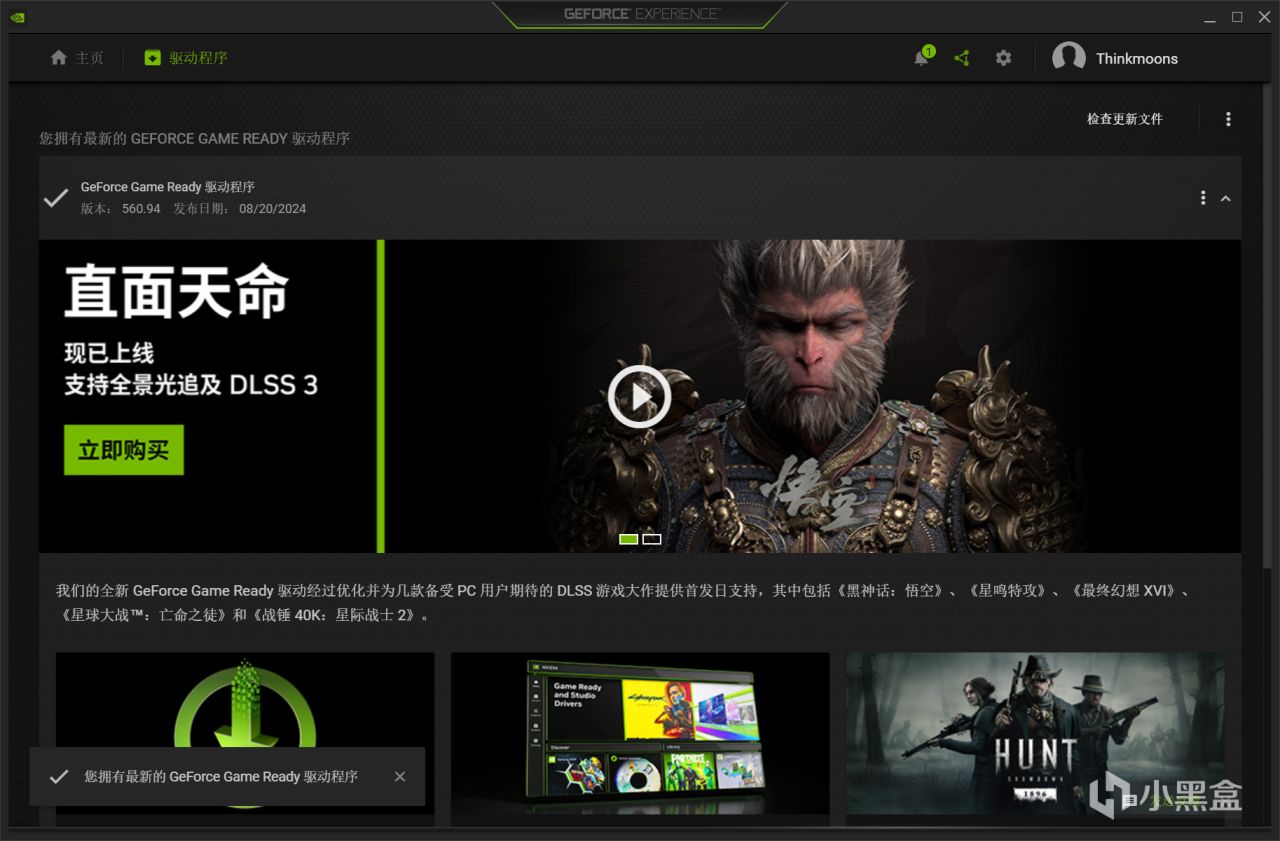Click the driver installed checkmark icon
1280x841 pixels.
56,198
